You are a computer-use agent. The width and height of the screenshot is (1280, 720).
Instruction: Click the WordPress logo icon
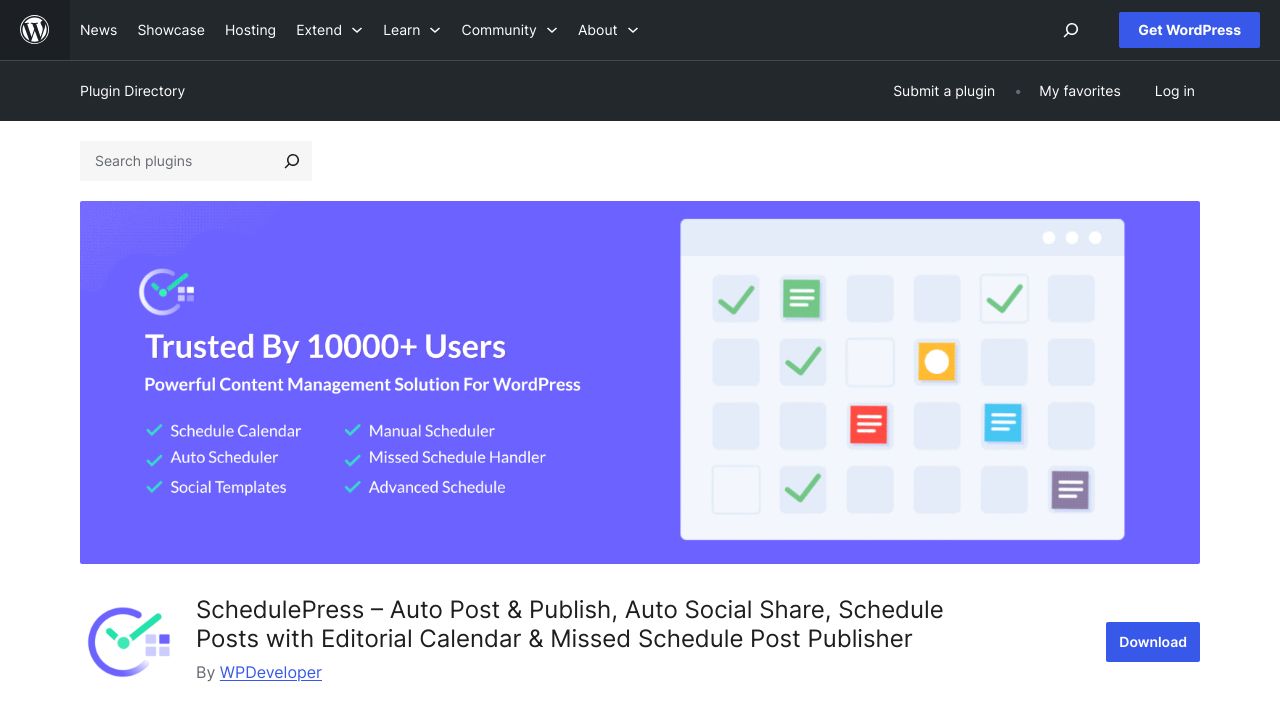35,30
